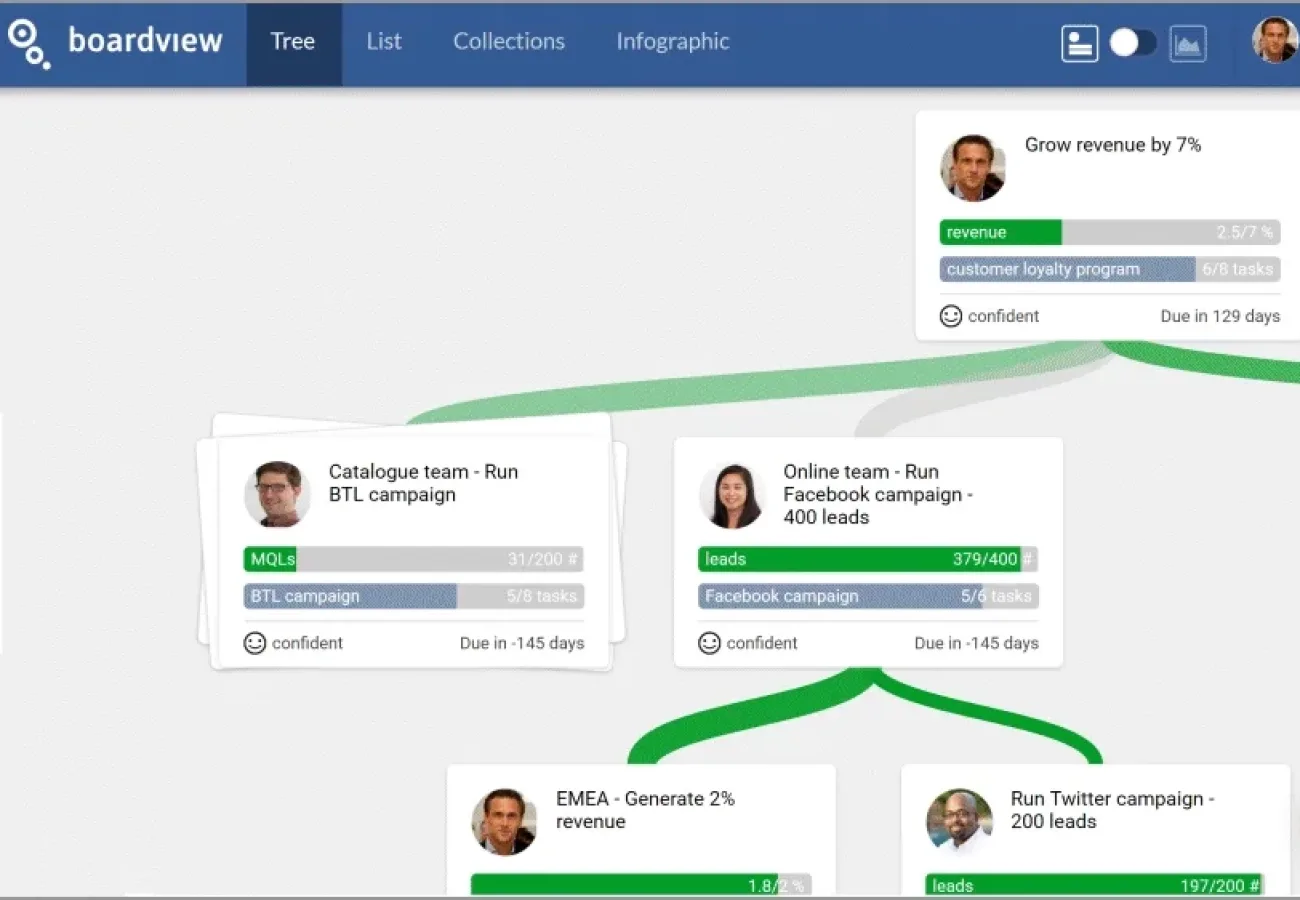Select the chart view icon in header

point(1187,43)
